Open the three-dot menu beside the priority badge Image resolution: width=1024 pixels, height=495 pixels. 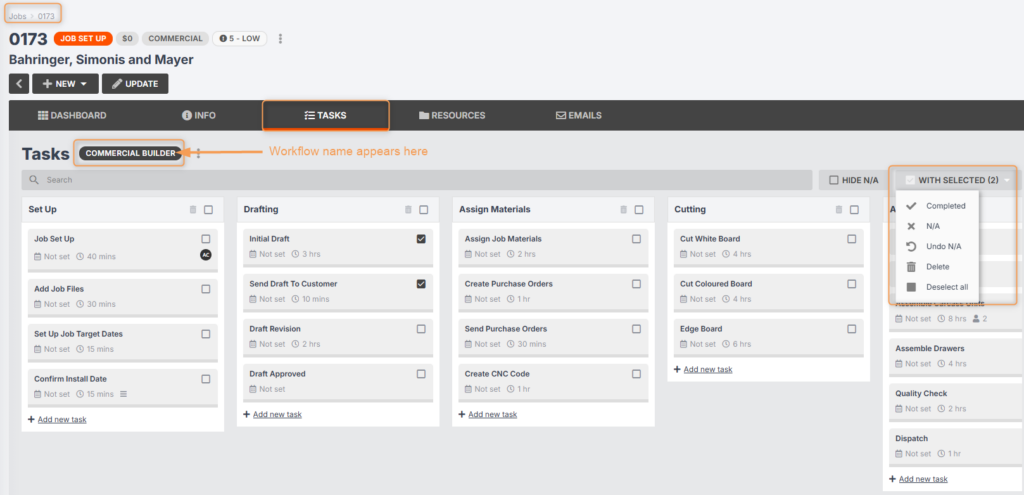pos(280,39)
